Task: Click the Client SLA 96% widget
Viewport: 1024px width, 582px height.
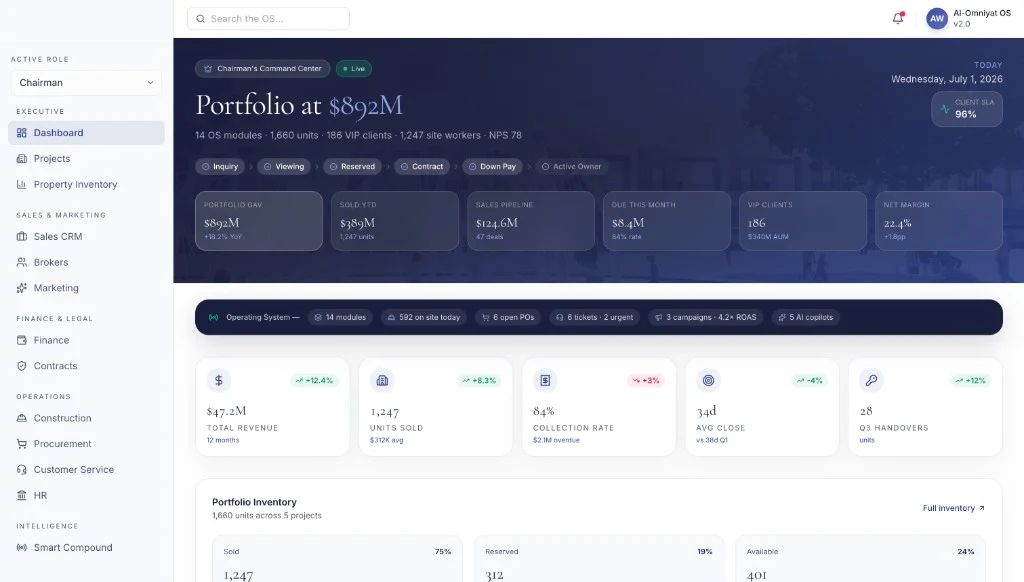Action: (x=967, y=109)
